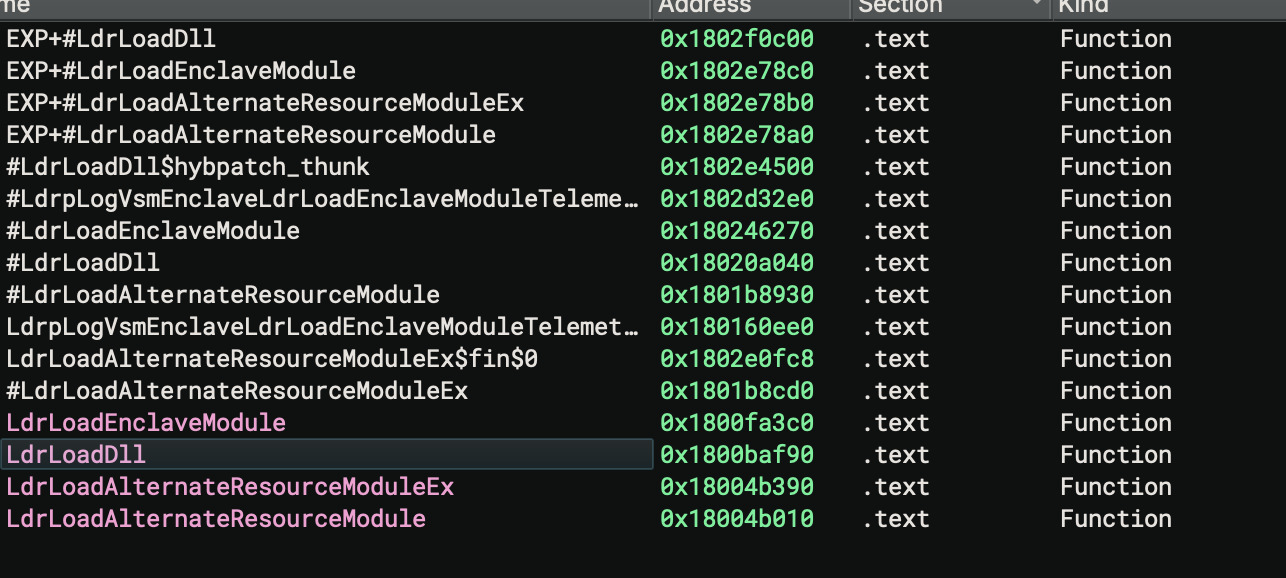Select #LdrLoadEnclaveModule at 0x180246270

153,231
